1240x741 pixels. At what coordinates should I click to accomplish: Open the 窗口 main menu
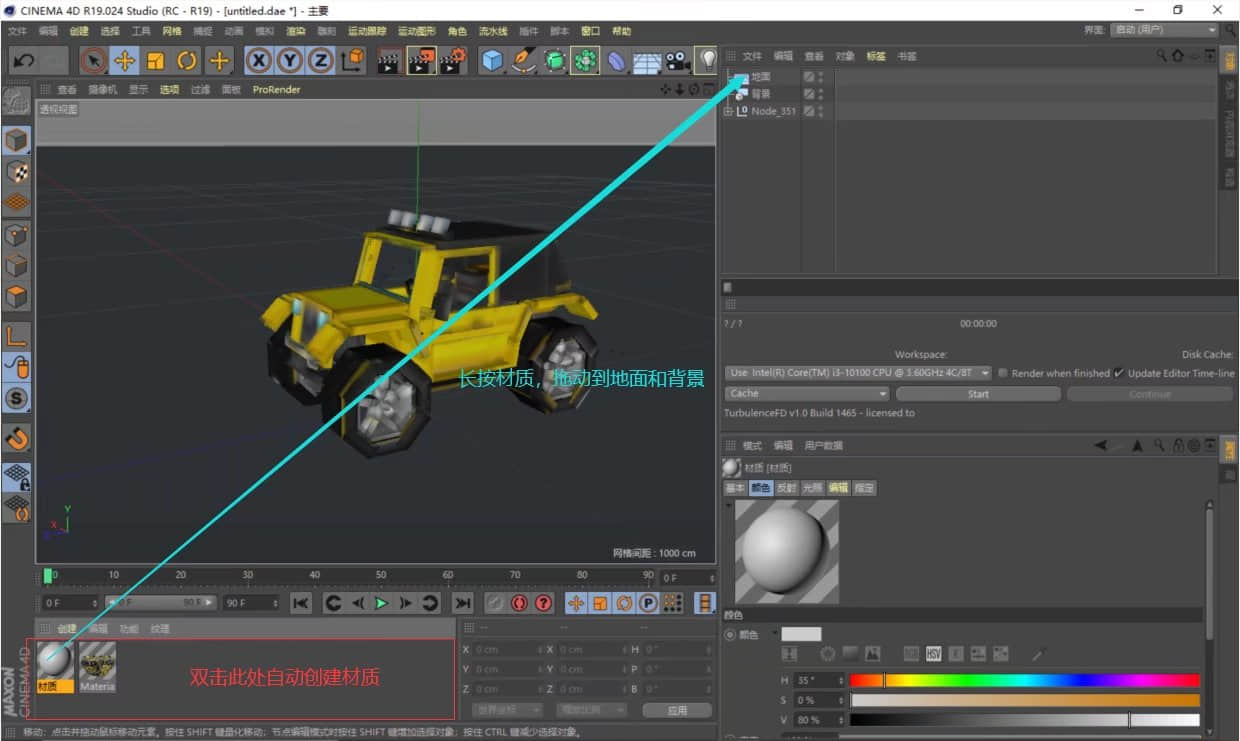[590, 31]
